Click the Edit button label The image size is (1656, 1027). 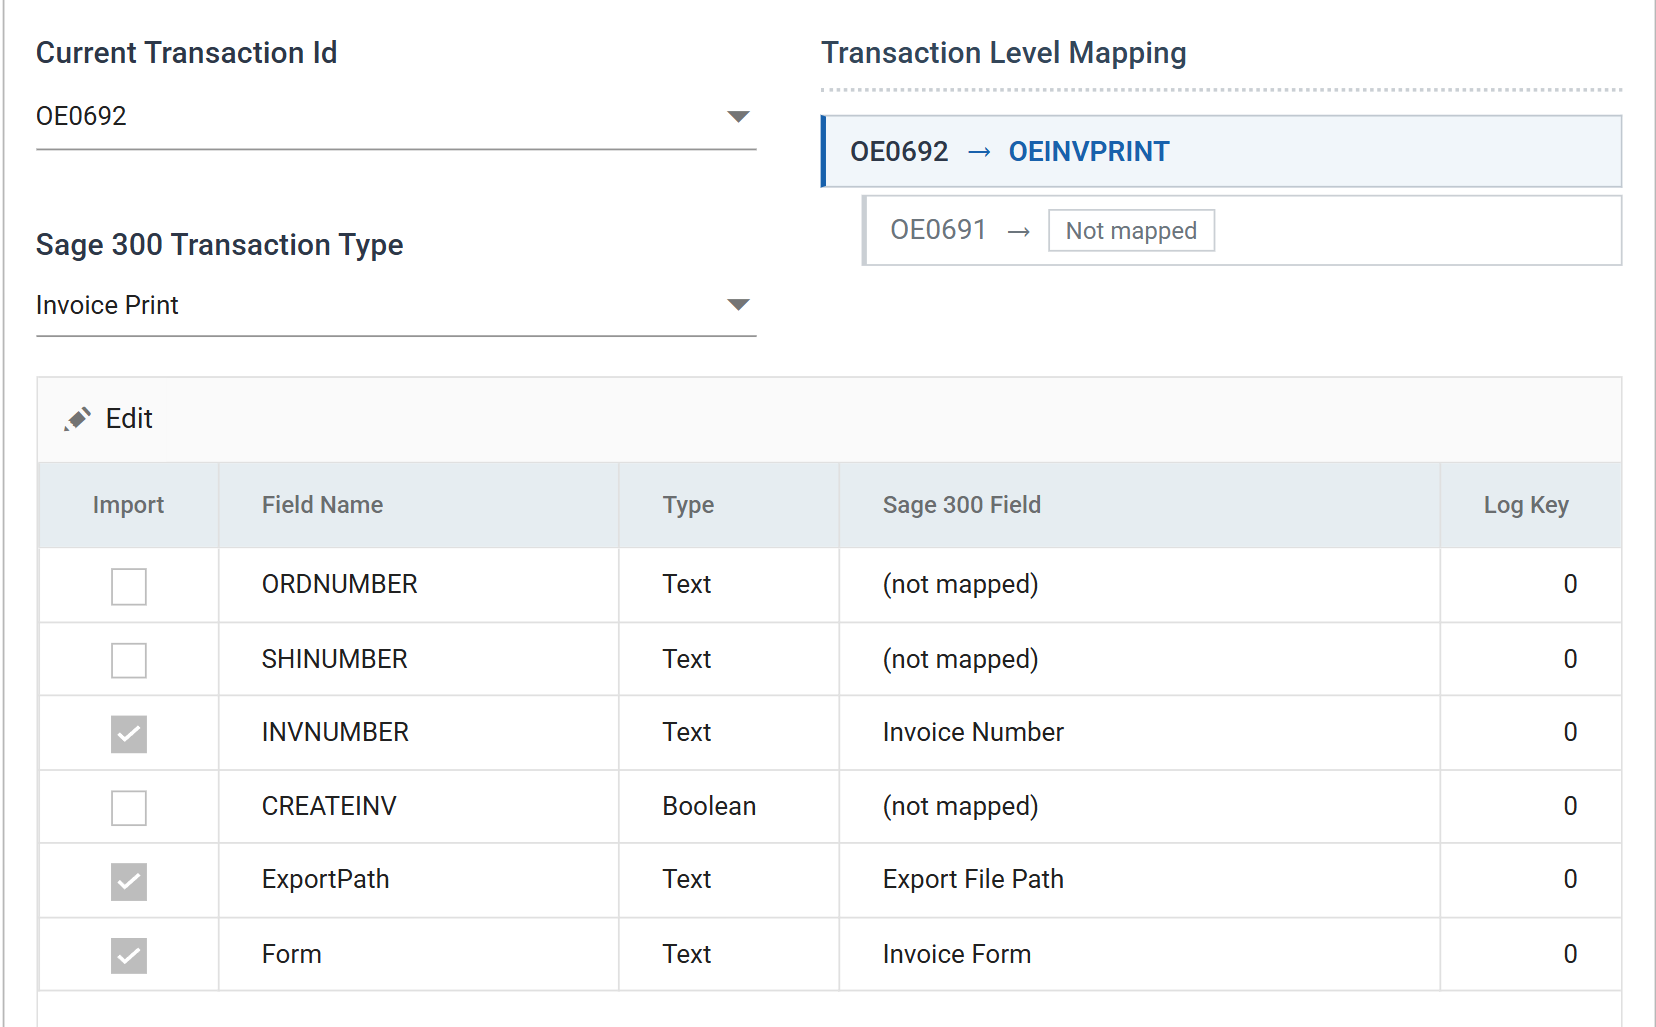click(x=129, y=419)
